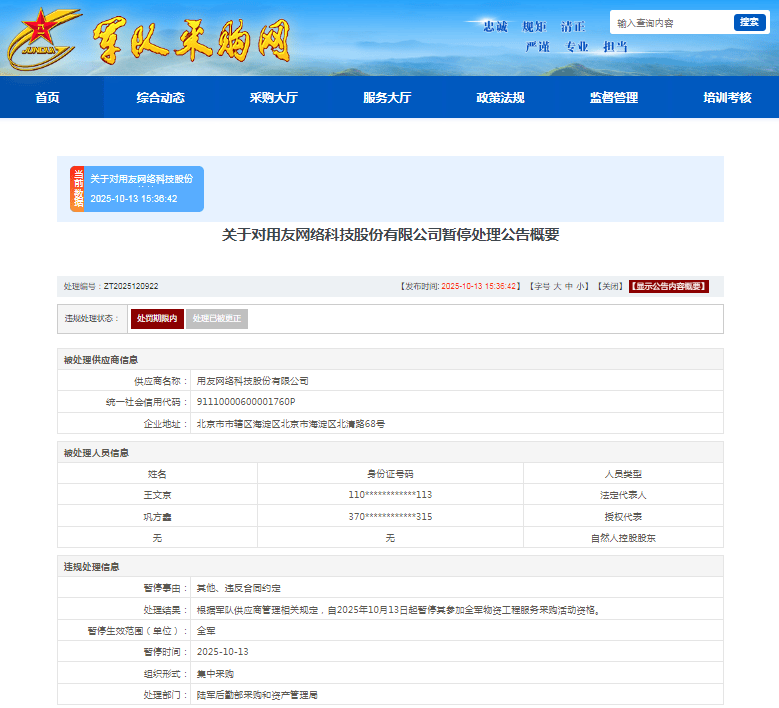Select the gray 处理已被更正 status tab
The image size is (779, 708).
[x=216, y=319]
